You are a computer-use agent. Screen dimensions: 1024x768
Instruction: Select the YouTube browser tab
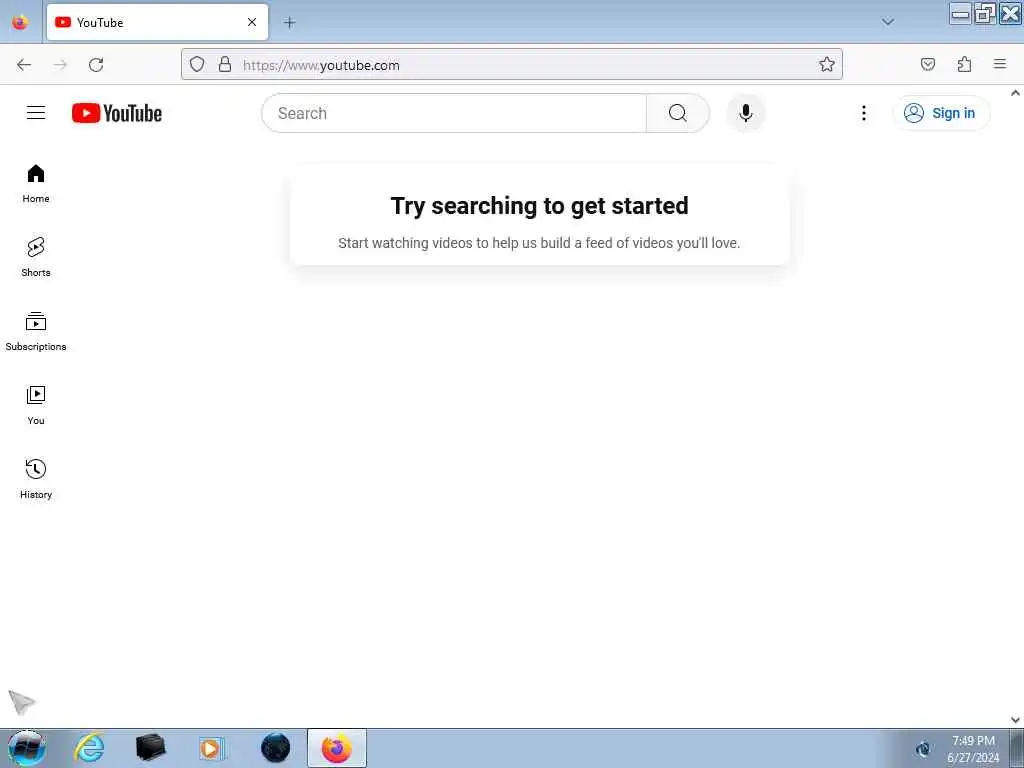click(x=157, y=22)
